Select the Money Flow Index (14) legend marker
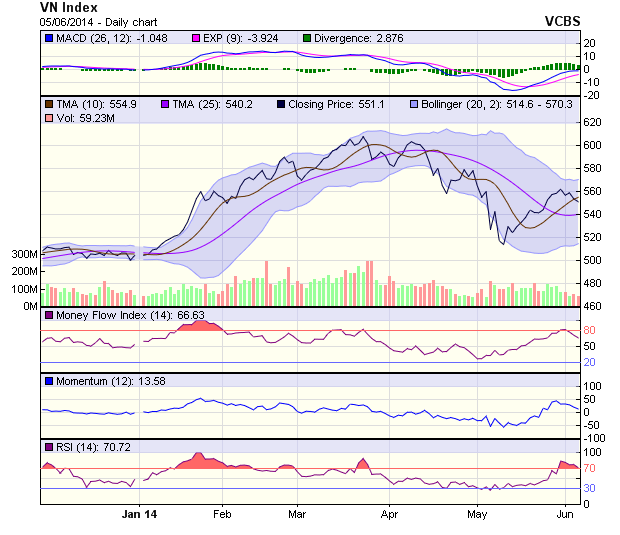The width and height of the screenshot is (620, 535). [x=49, y=315]
